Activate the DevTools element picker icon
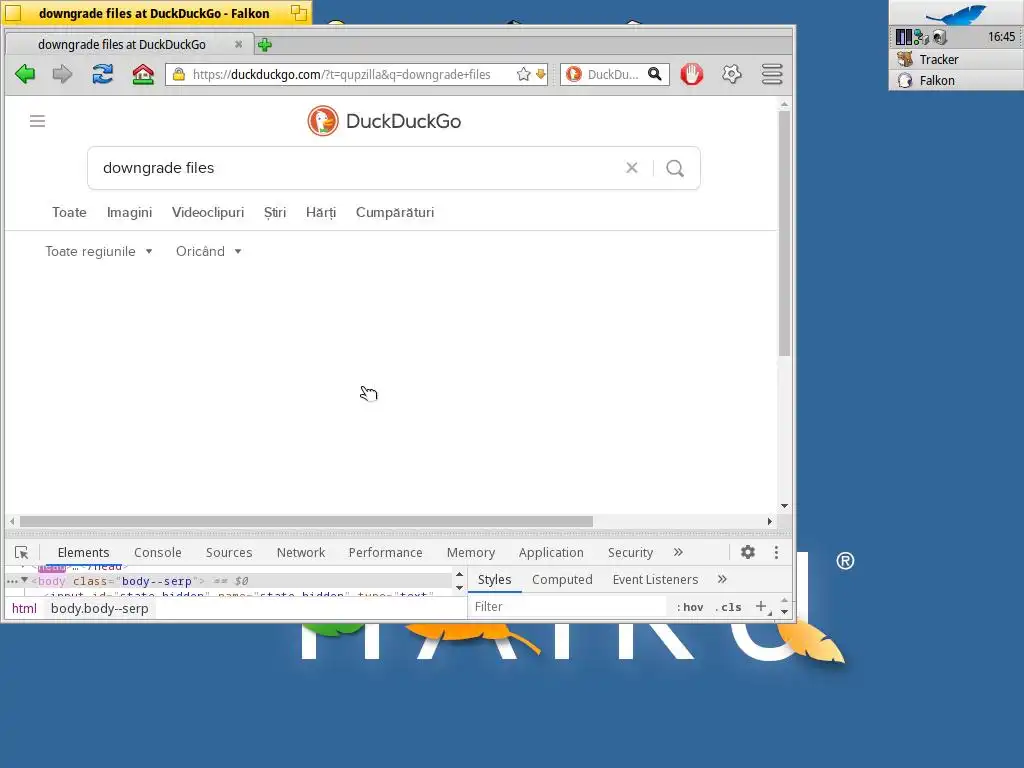 coord(22,552)
